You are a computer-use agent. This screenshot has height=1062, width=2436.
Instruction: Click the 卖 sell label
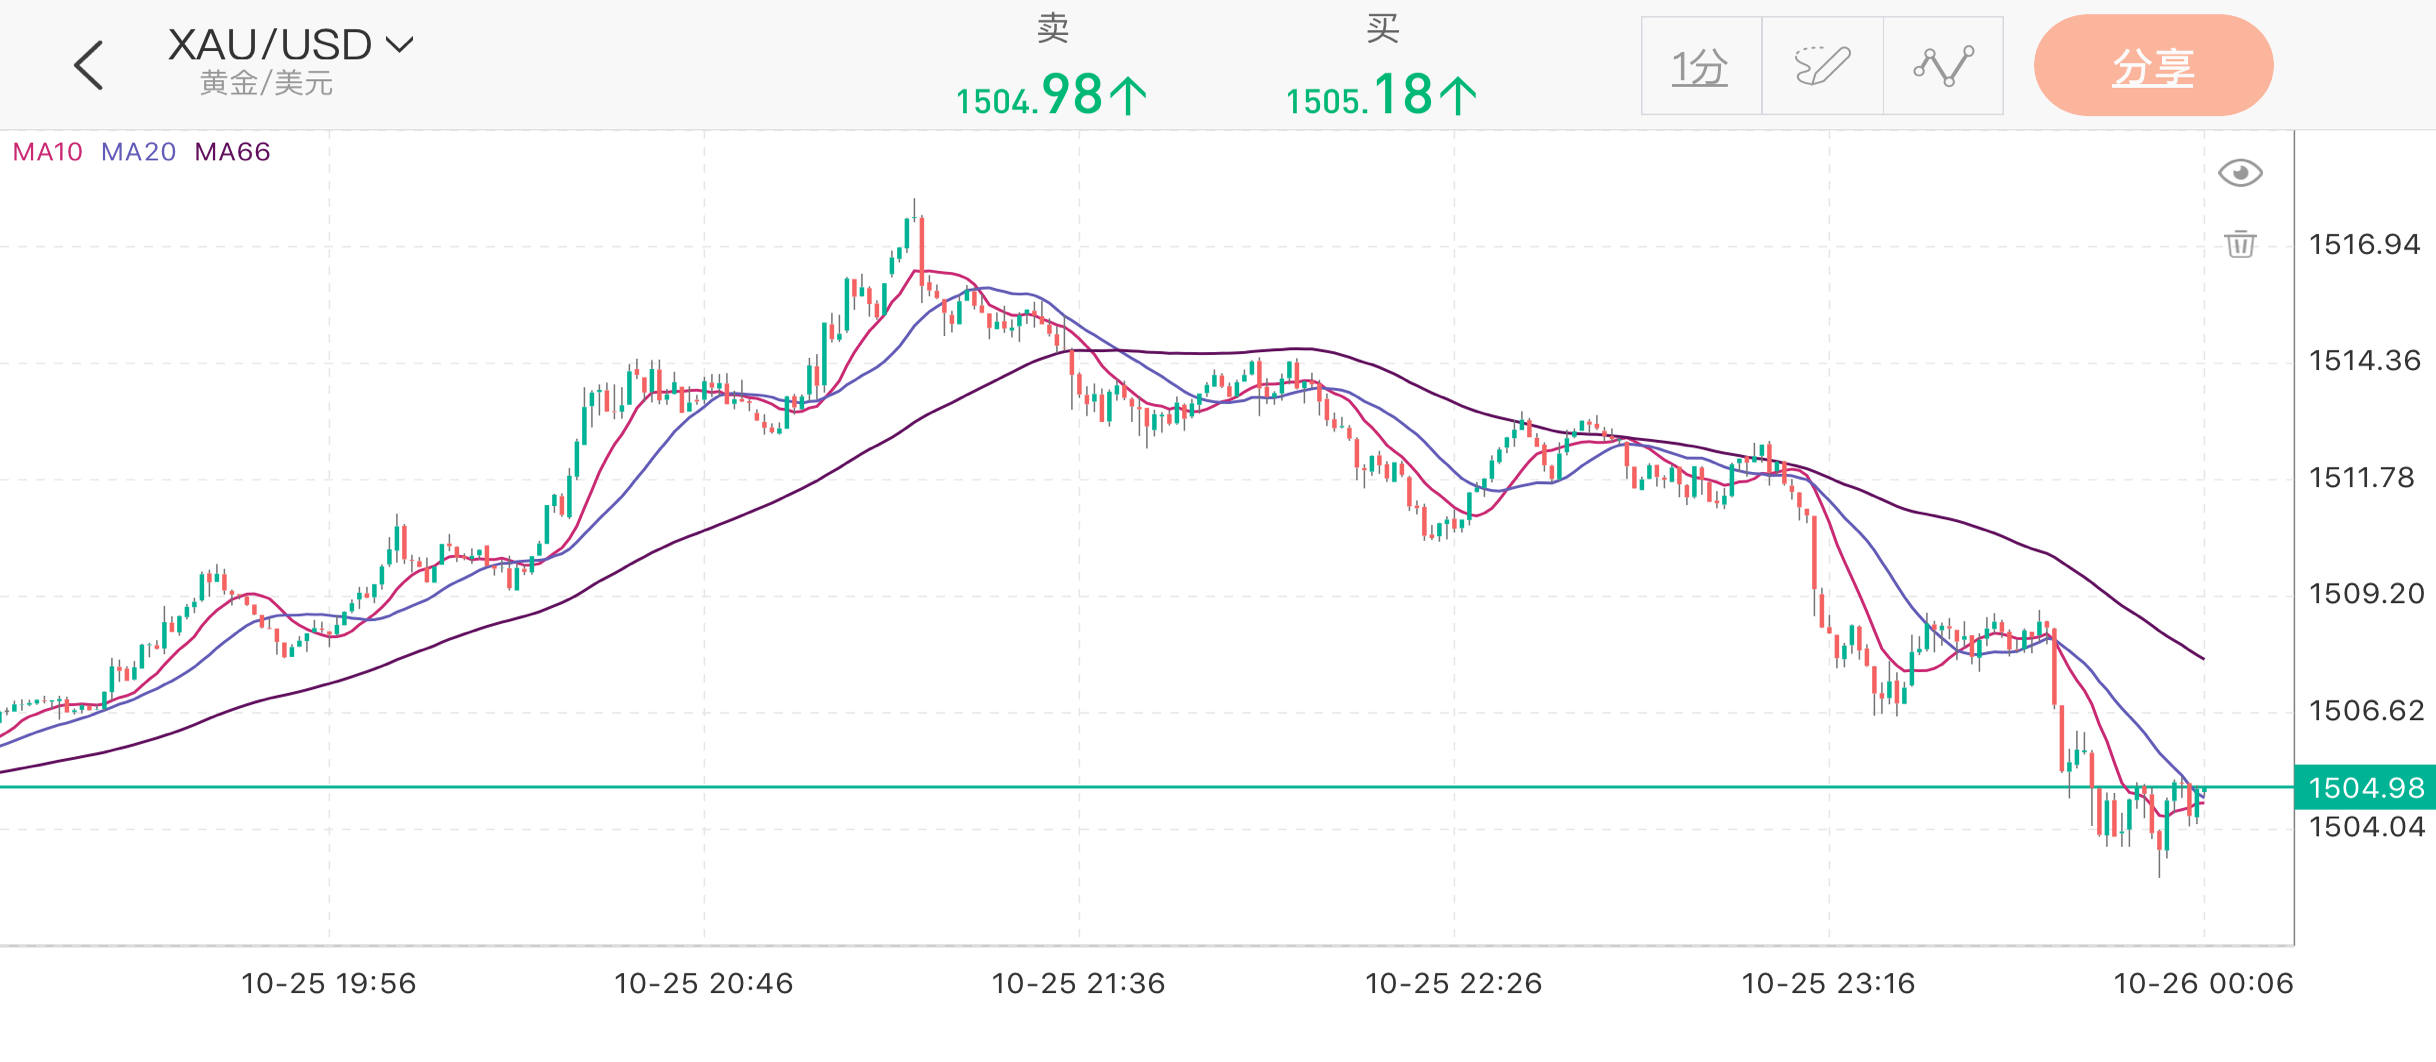(1053, 28)
